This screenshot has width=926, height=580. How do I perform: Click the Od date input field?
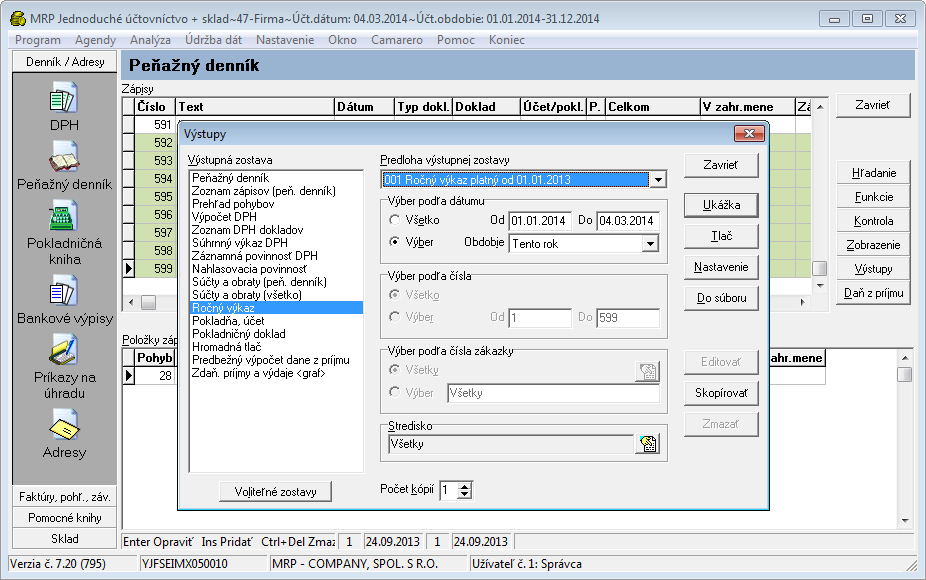(x=540, y=221)
